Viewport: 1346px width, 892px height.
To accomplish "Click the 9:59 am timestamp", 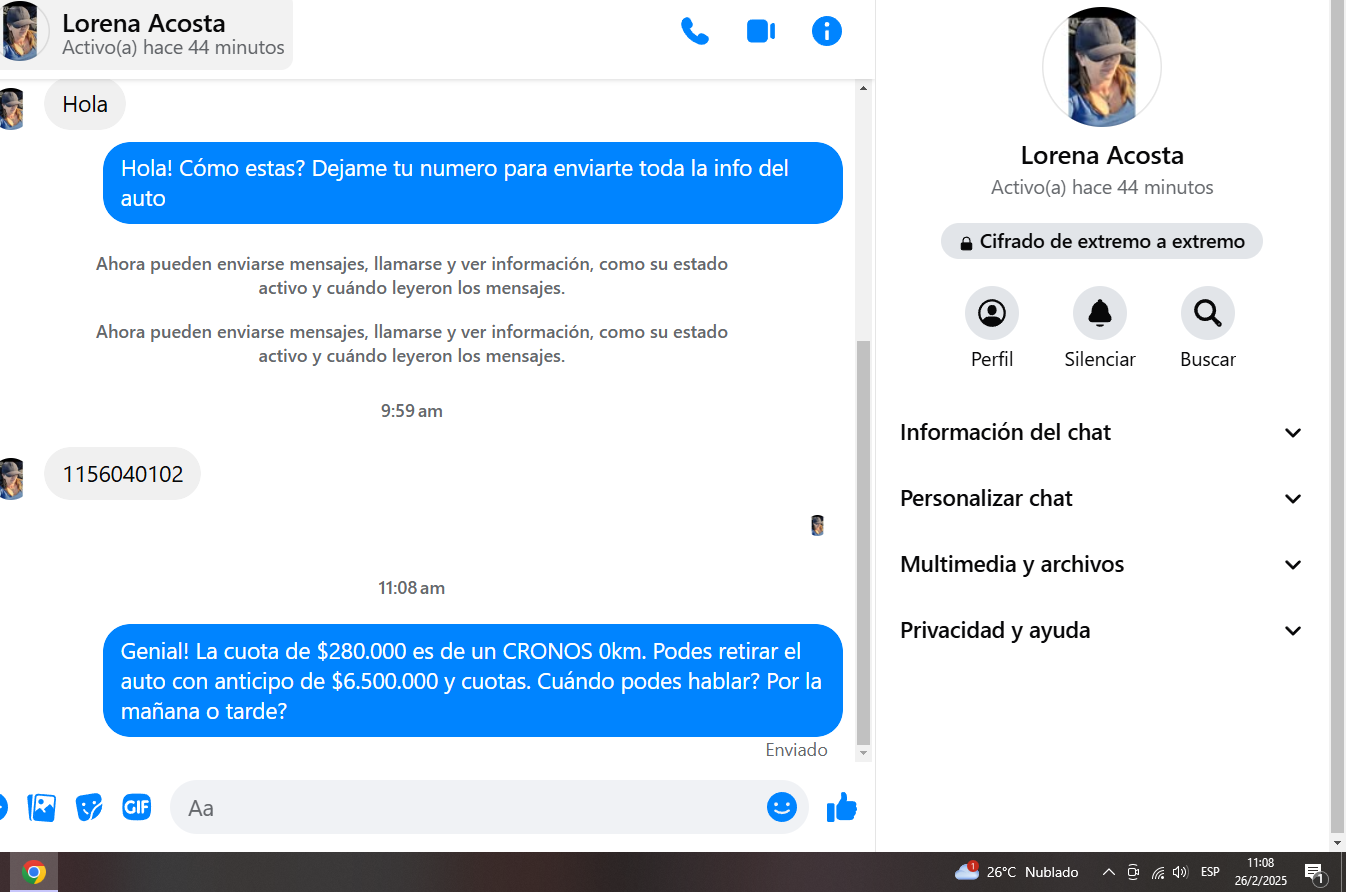I will tap(412, 411).
